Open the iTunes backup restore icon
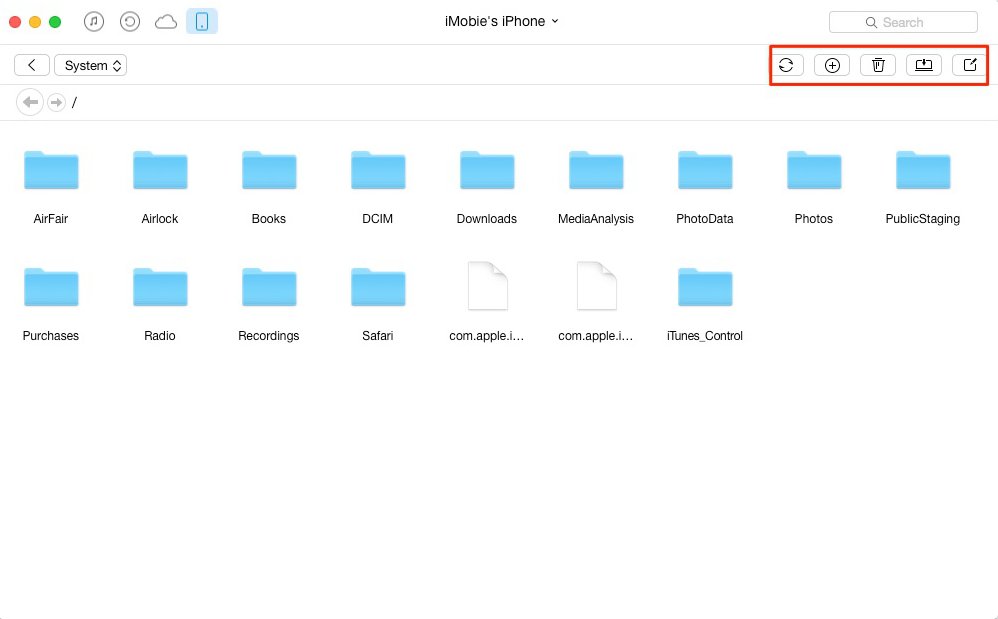 (x=130, y=22)
